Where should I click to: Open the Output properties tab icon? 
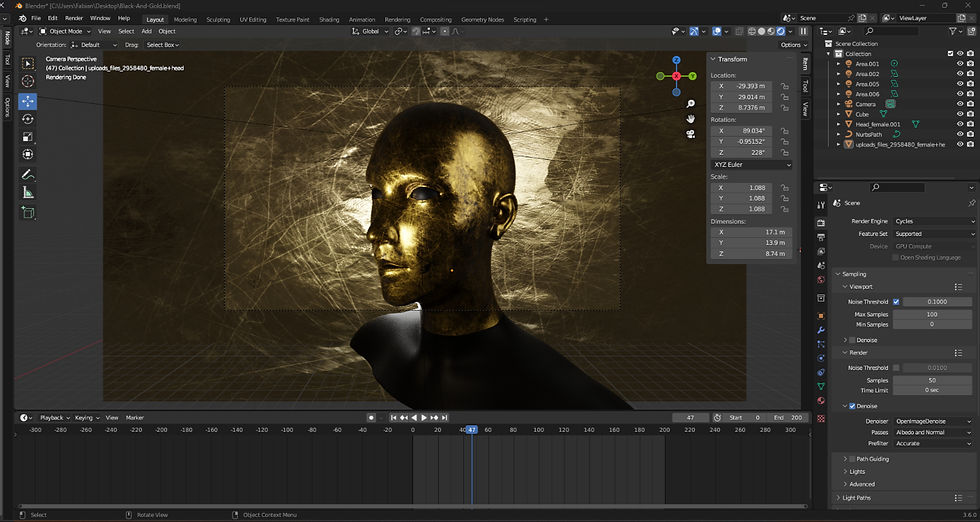pyautogui.click(x=821, y=237)
